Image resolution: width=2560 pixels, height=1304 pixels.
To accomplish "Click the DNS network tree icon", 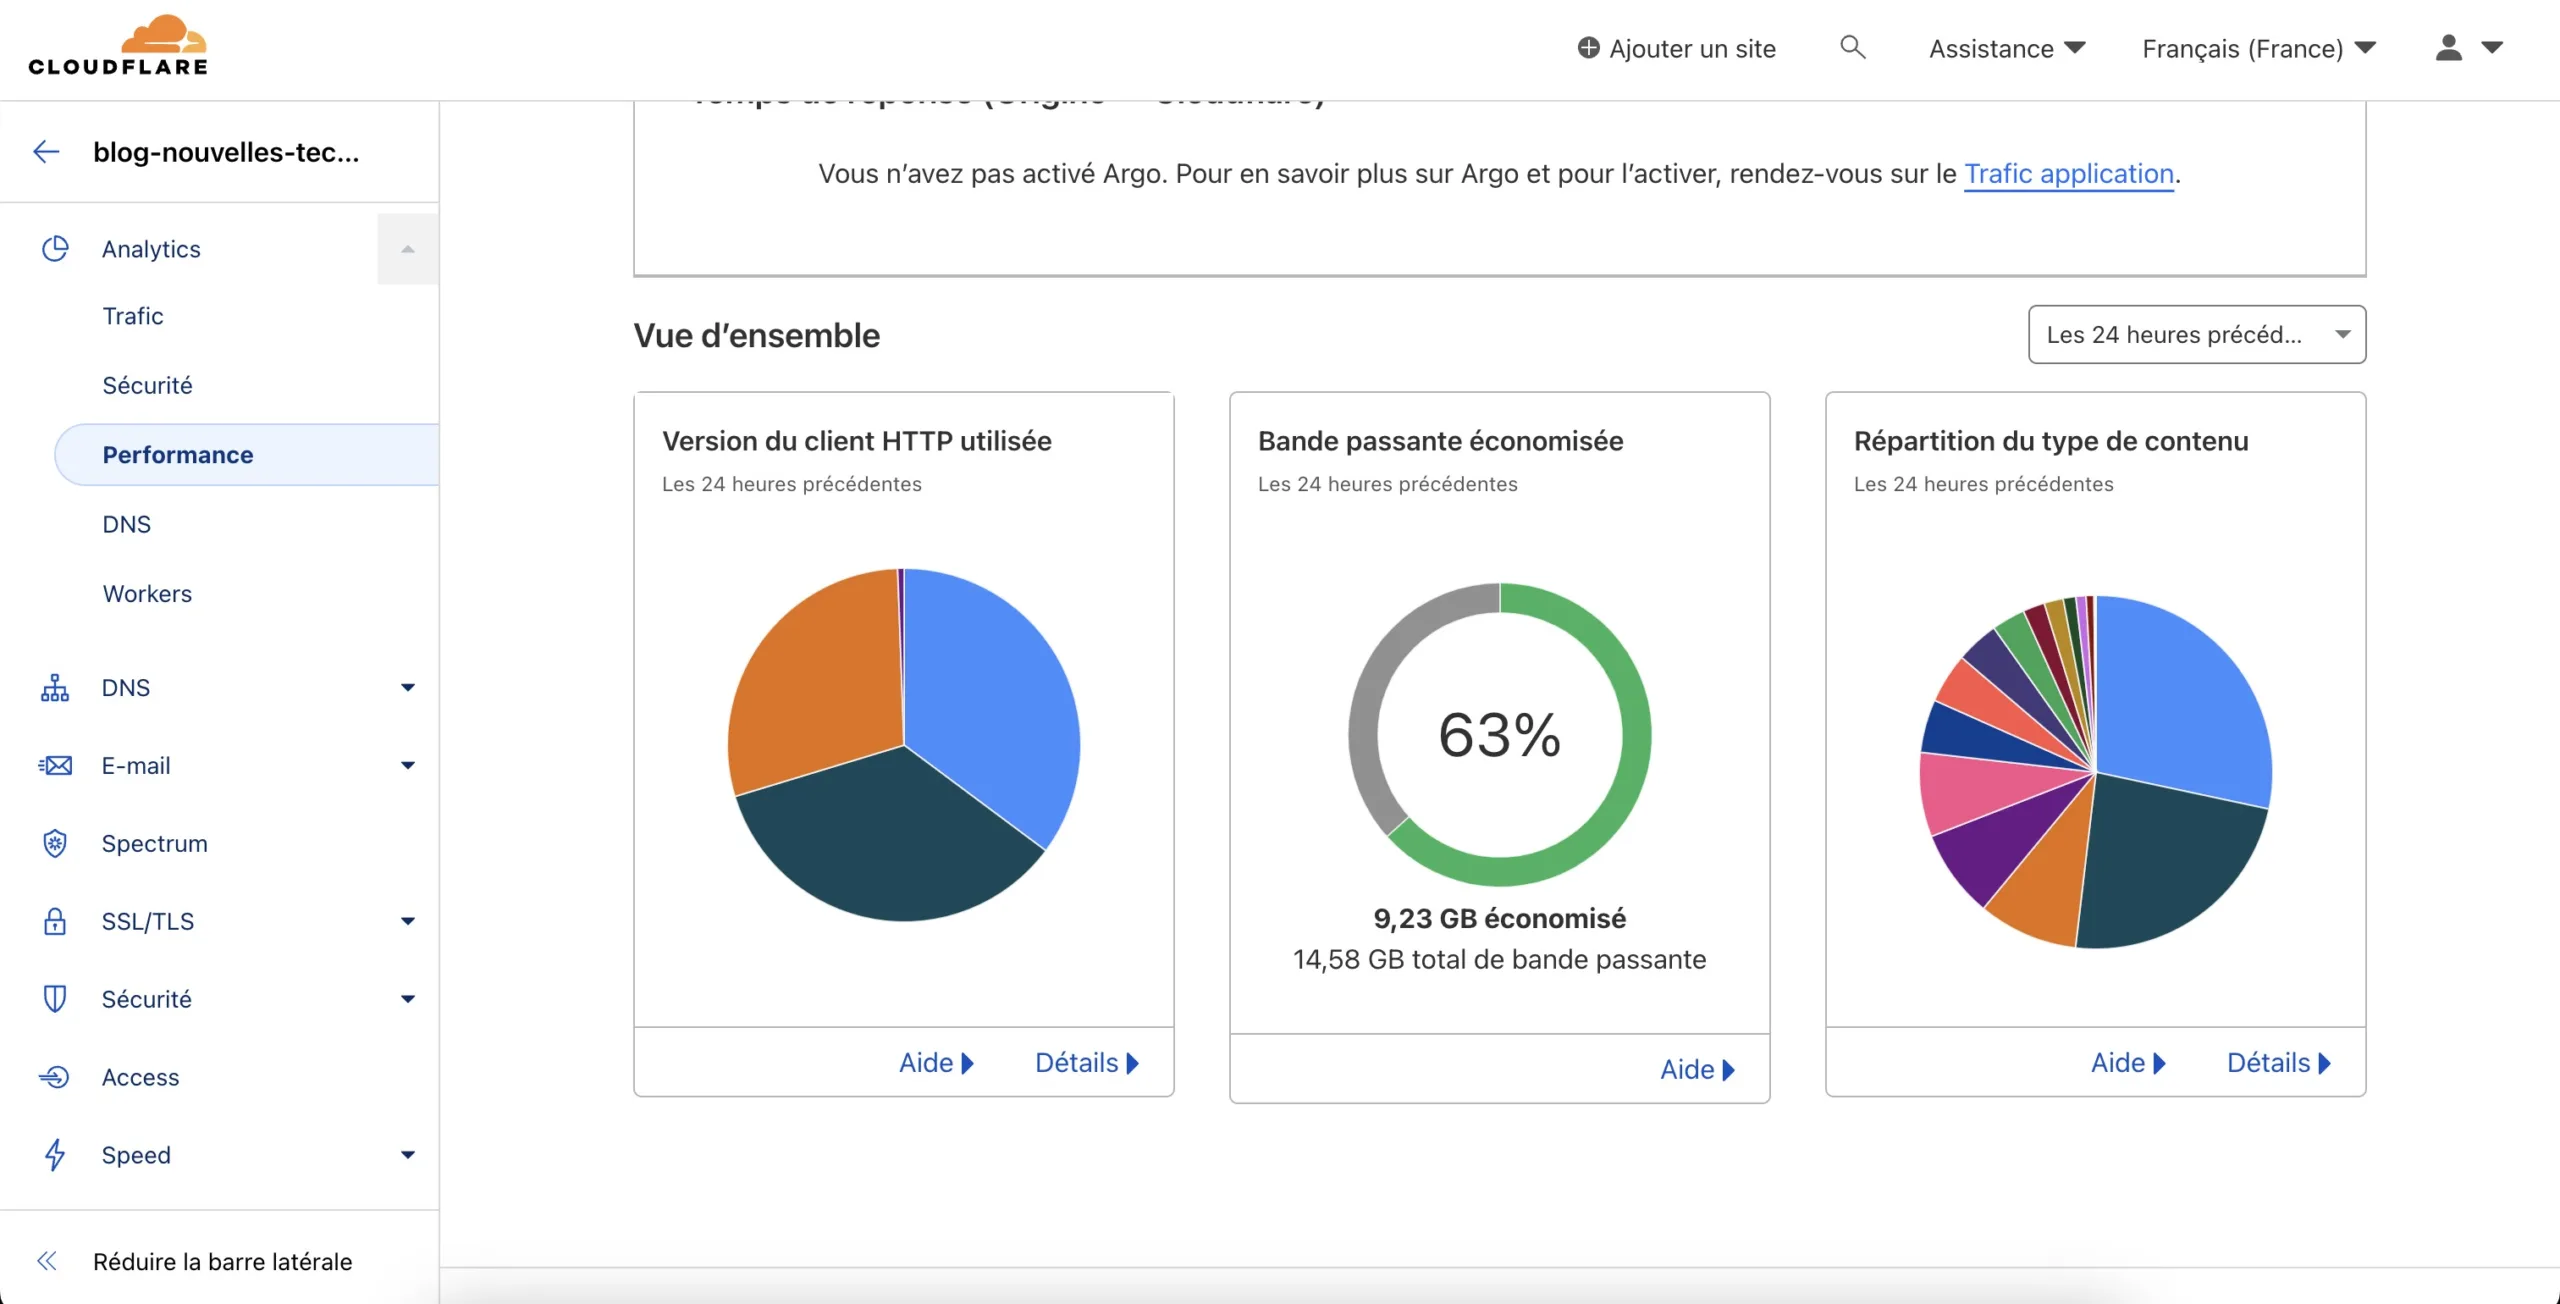I will tap(55, 688).
